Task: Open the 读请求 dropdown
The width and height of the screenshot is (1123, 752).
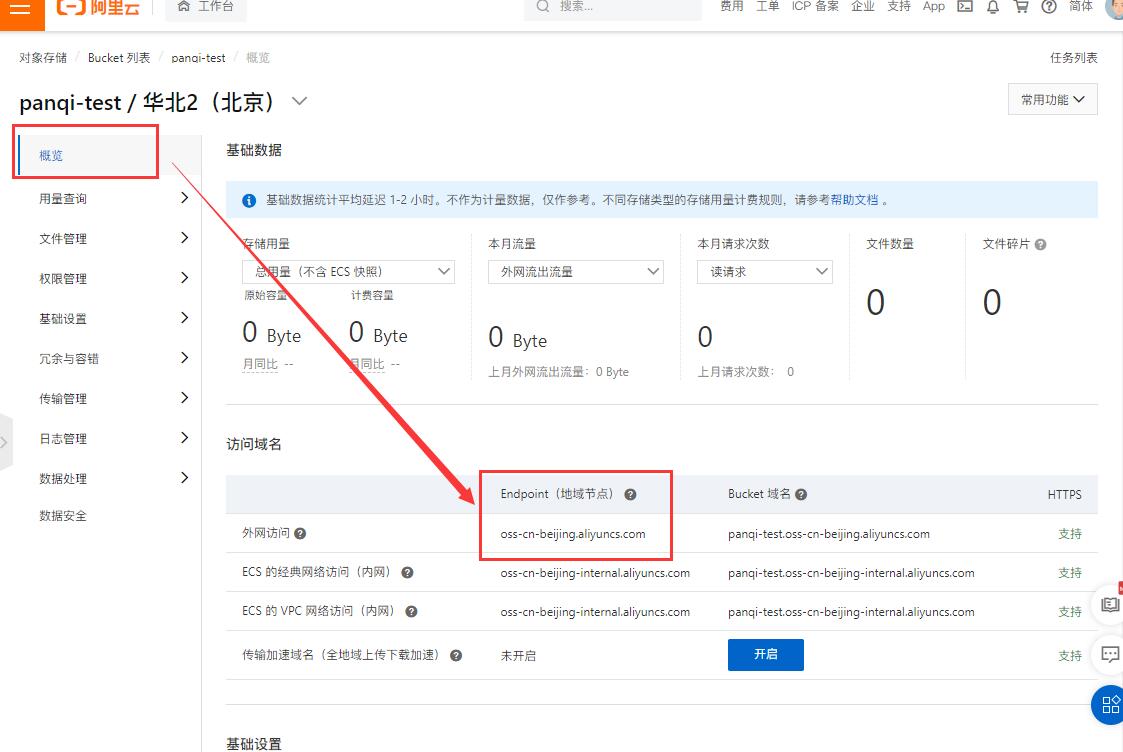Action: [765, 271]
